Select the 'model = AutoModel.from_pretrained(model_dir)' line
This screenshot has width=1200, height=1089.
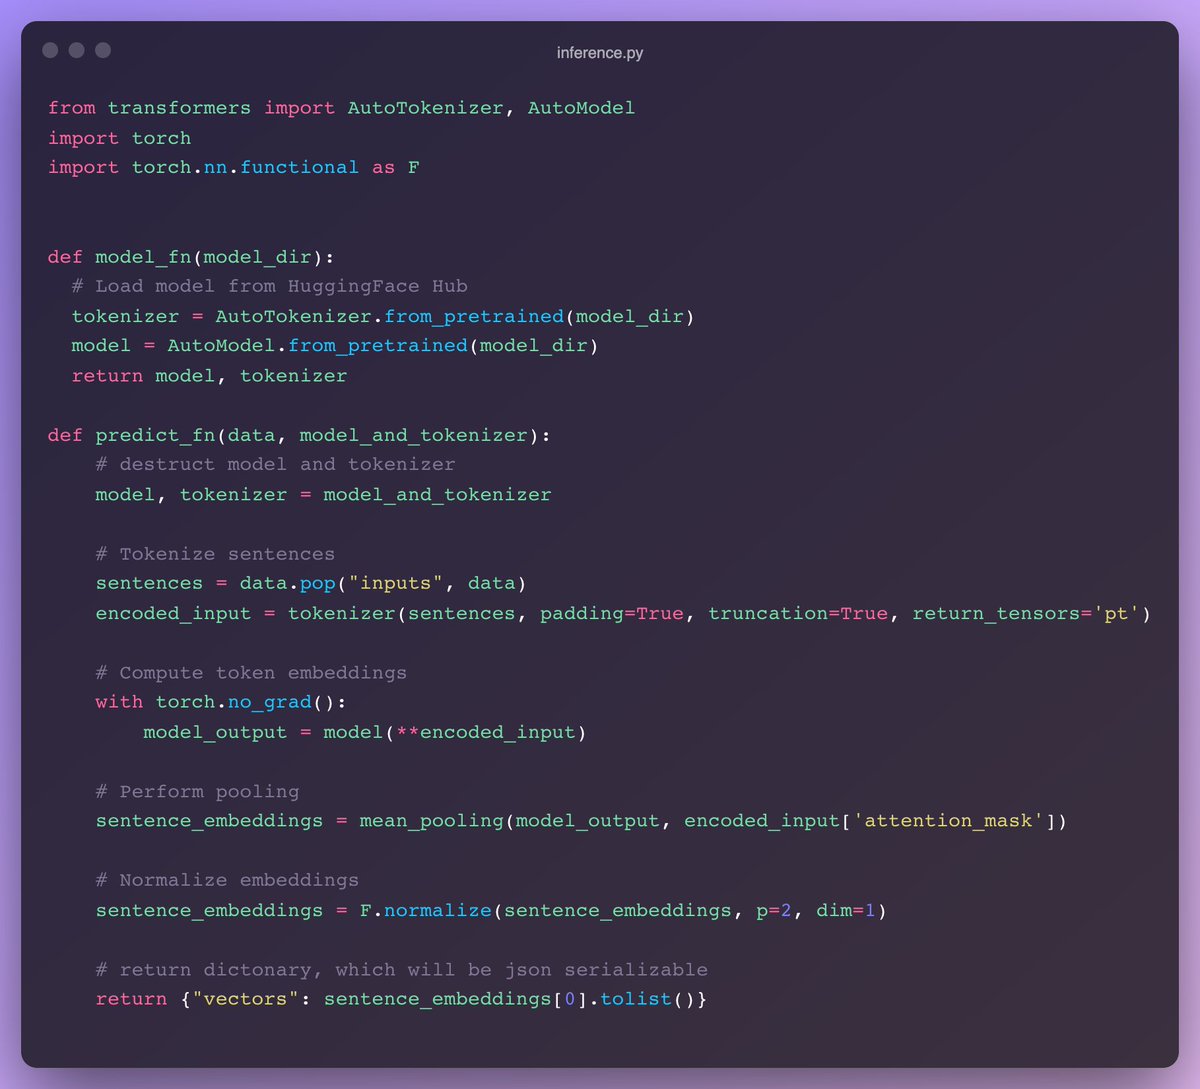335,346
